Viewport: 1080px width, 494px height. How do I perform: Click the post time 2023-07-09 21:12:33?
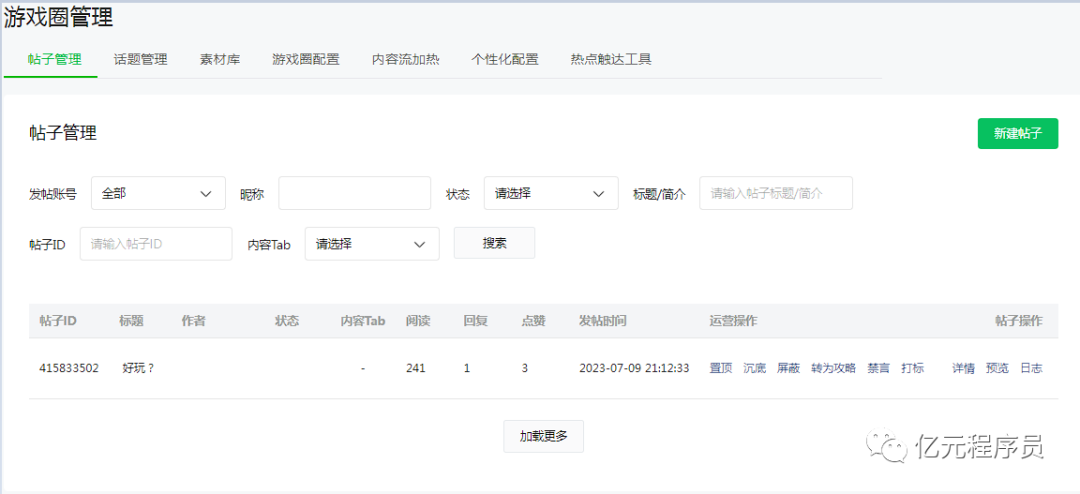click(634, 368)
